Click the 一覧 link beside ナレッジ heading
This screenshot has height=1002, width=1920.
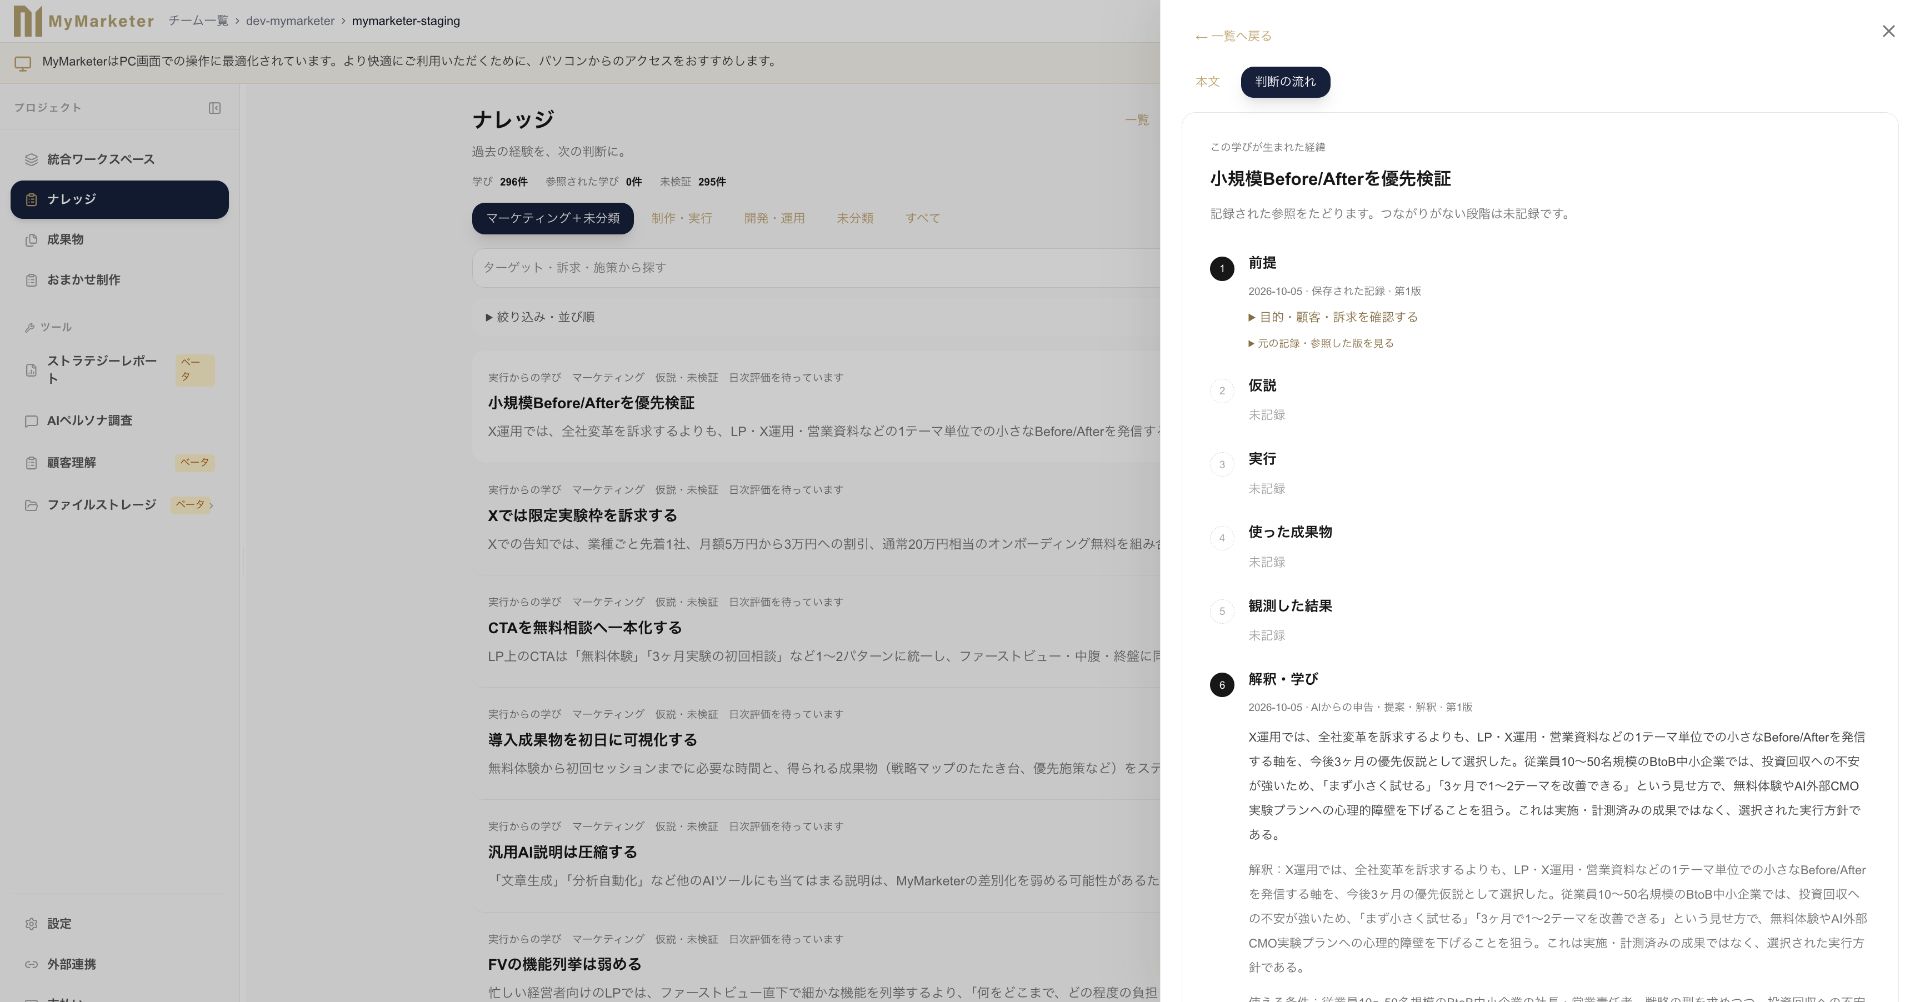pyautogui.click(x=1137, y=120)
